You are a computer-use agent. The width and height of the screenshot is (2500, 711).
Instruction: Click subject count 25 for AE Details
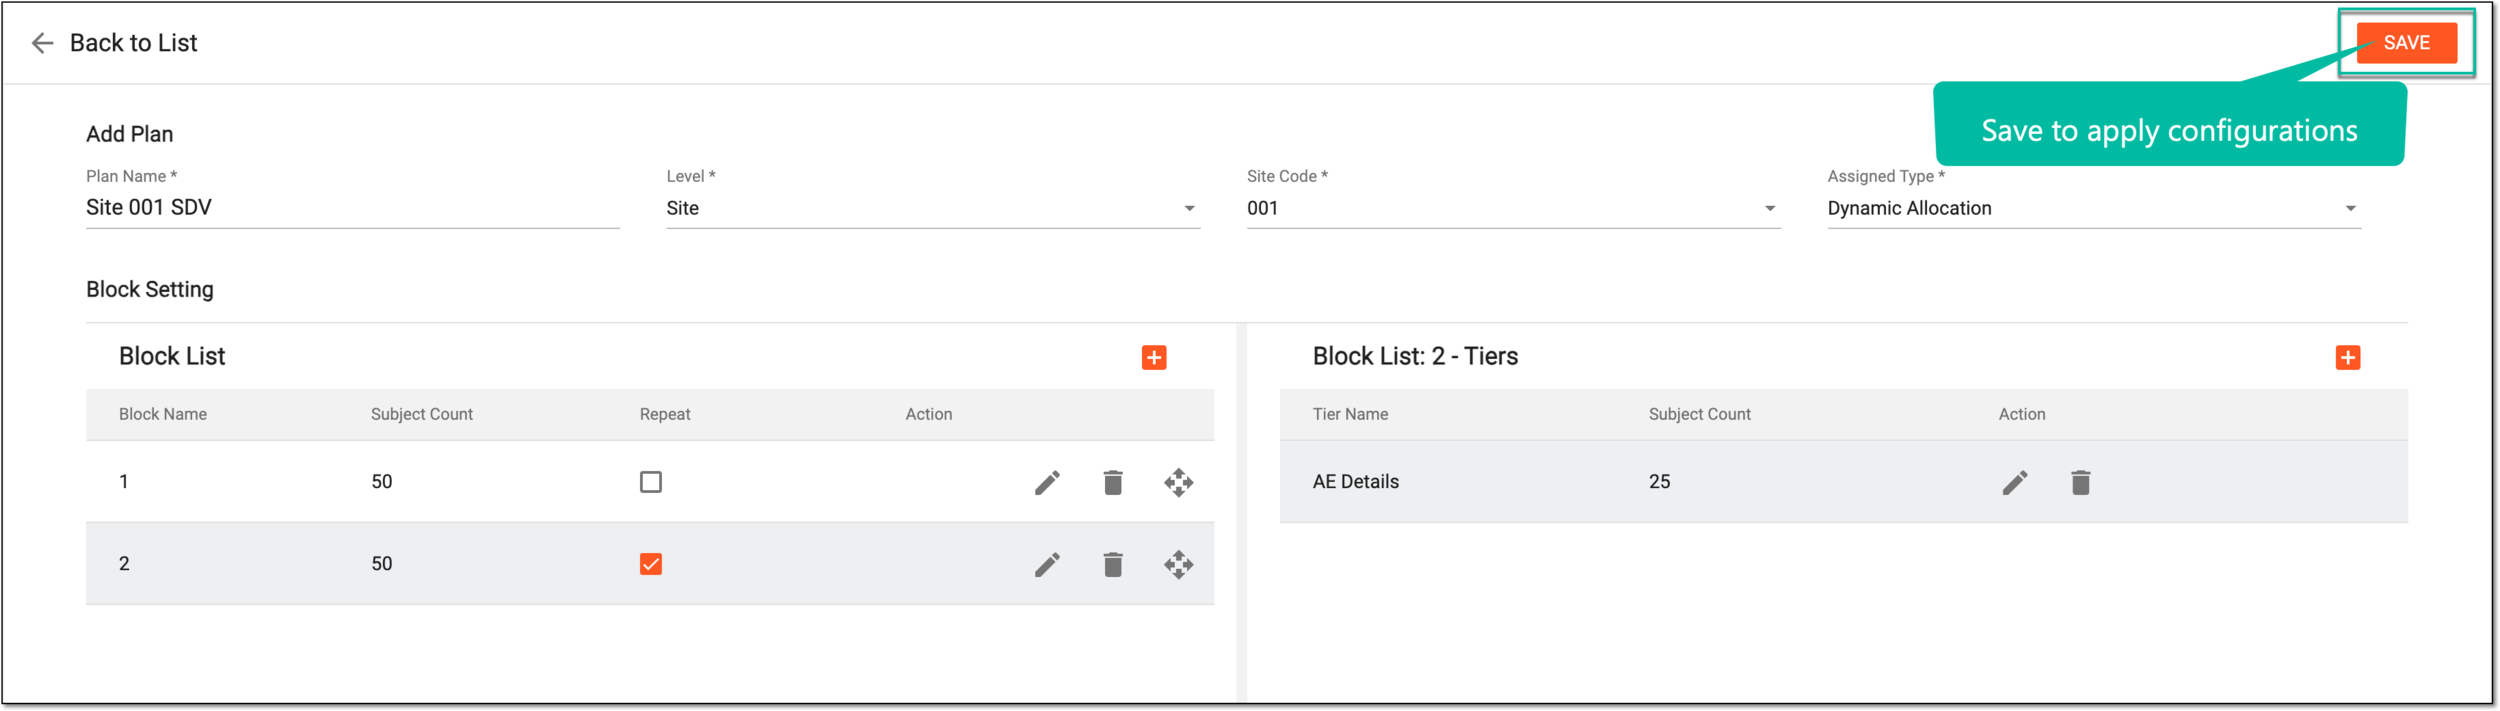click(1660, 482)
